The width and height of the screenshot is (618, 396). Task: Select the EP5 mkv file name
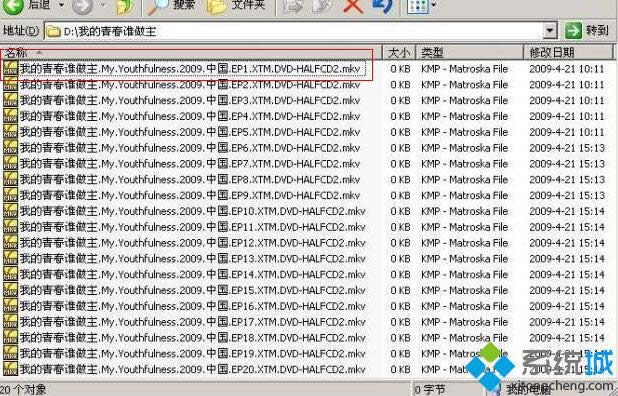coord(190,132)
